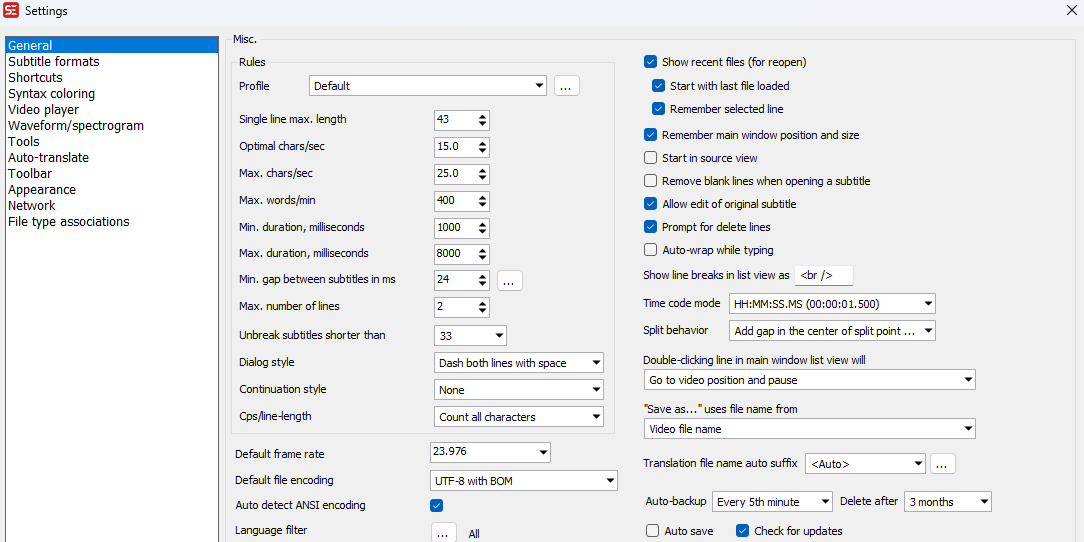Select Shortcuts in settings list
Image resolution: width=1084 pixels, height=542 pixels.
[35, 78]
